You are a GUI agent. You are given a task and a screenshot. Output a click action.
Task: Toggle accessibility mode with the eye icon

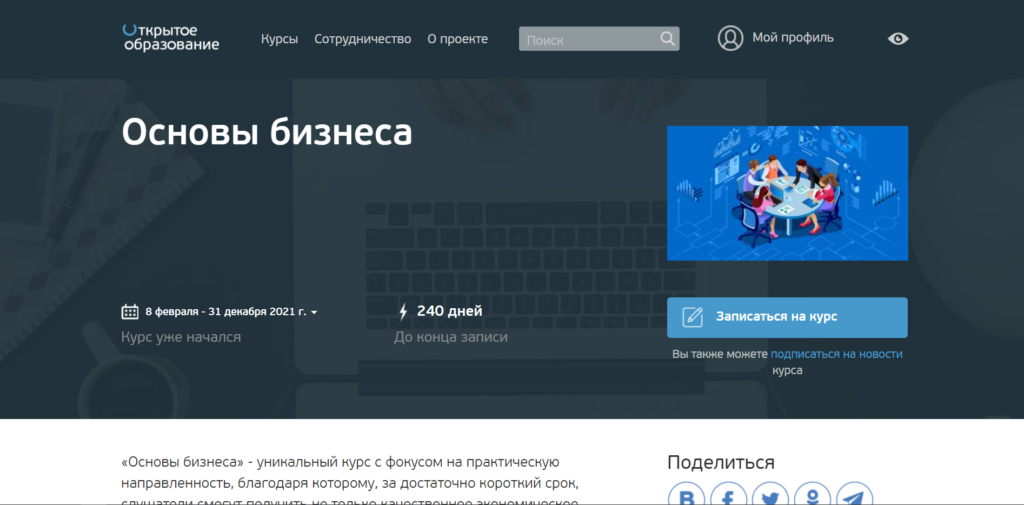(x=898, y=39)
